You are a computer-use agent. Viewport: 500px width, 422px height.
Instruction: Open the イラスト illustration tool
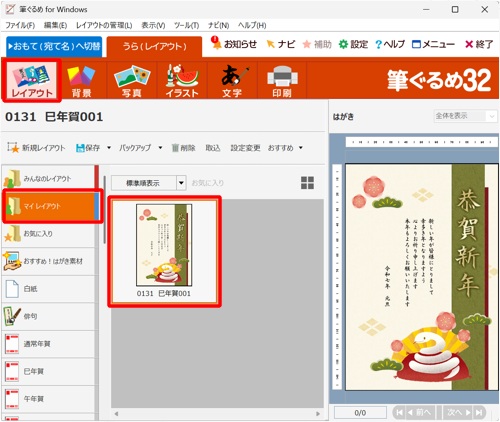point(182,80)
